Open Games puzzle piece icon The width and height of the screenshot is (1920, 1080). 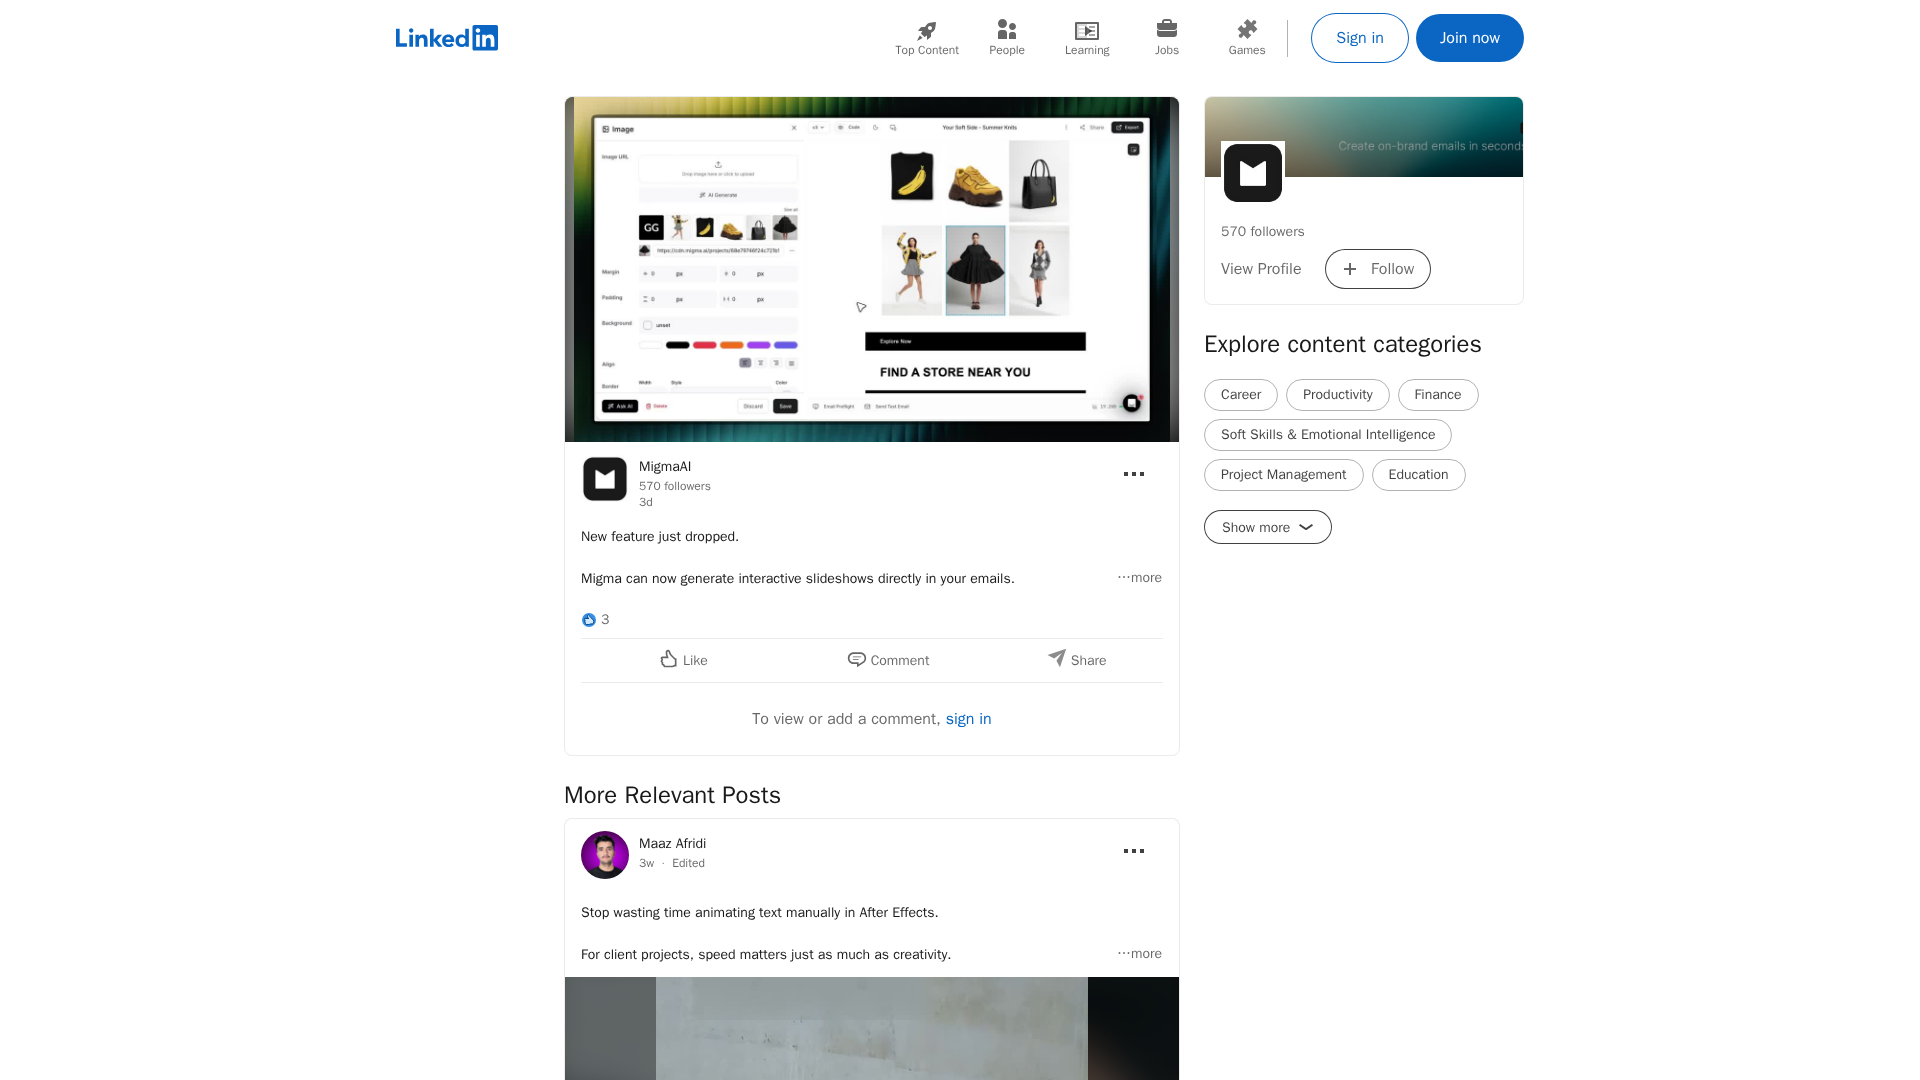tap(1246, 30)
